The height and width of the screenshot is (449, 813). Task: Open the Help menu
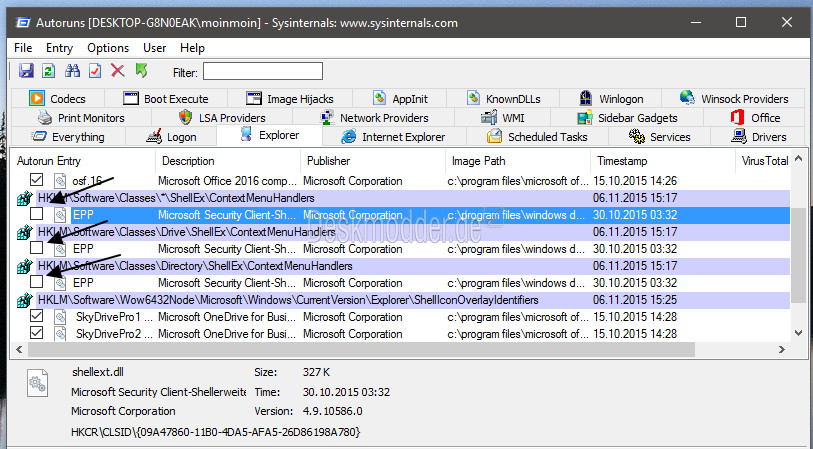[192, 48]
